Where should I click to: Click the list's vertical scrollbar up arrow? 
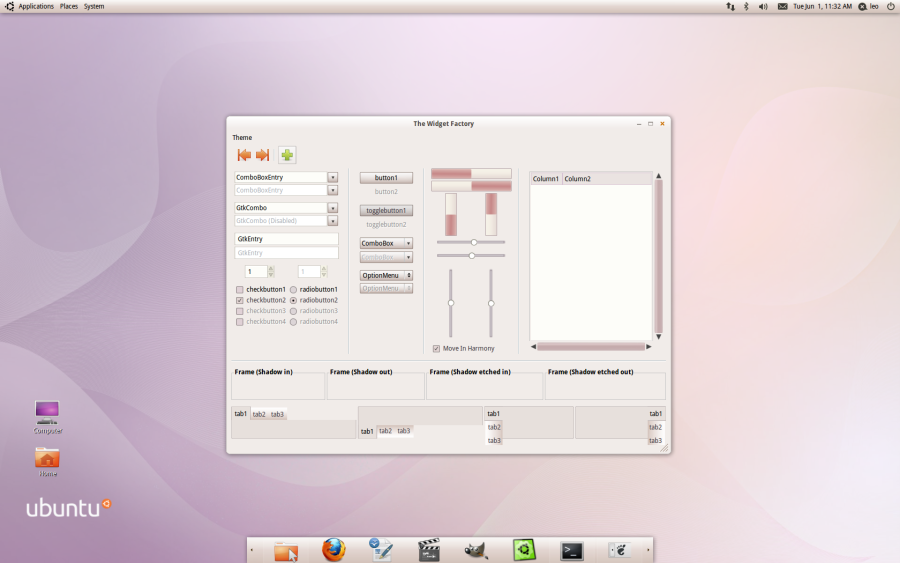[659, 176]
